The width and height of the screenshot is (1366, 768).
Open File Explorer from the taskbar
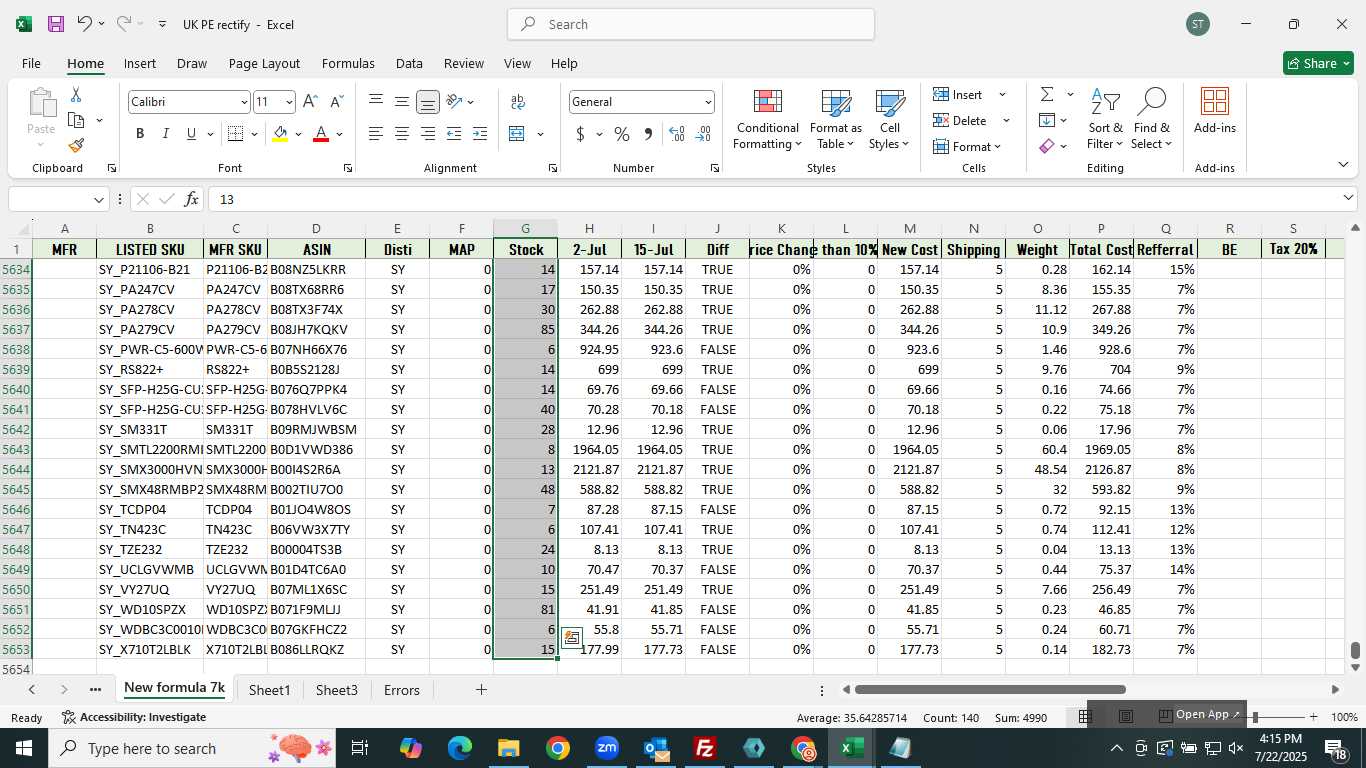509,748
